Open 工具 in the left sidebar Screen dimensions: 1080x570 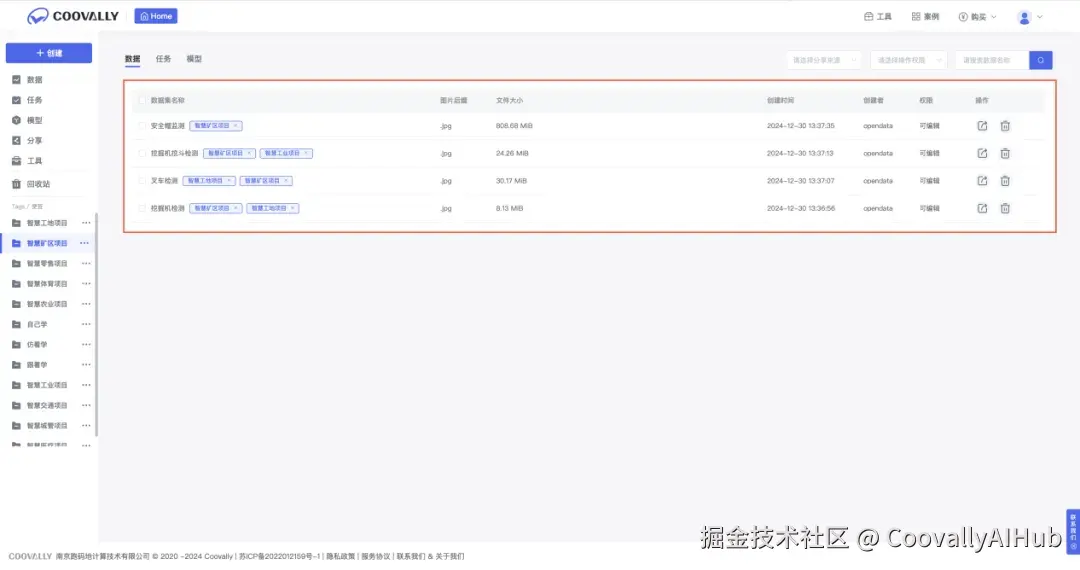[x=28, y=161]
